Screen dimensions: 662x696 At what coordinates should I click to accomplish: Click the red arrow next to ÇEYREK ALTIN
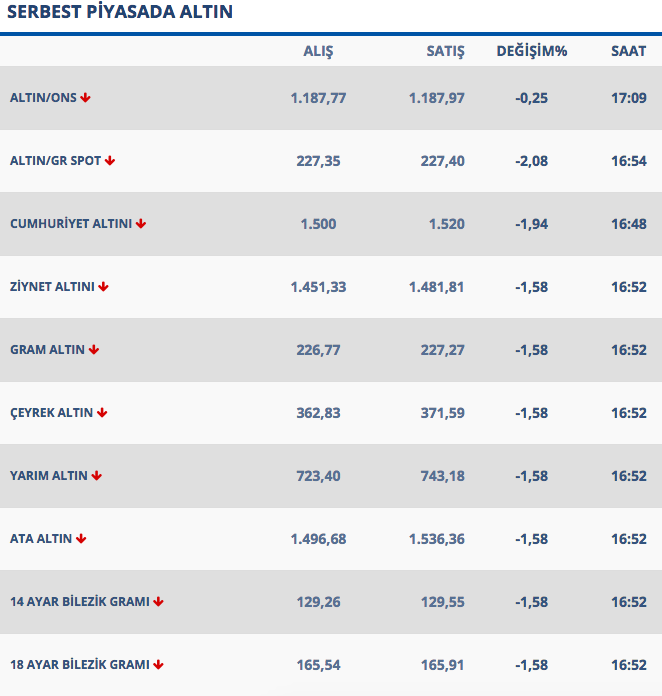102,413
